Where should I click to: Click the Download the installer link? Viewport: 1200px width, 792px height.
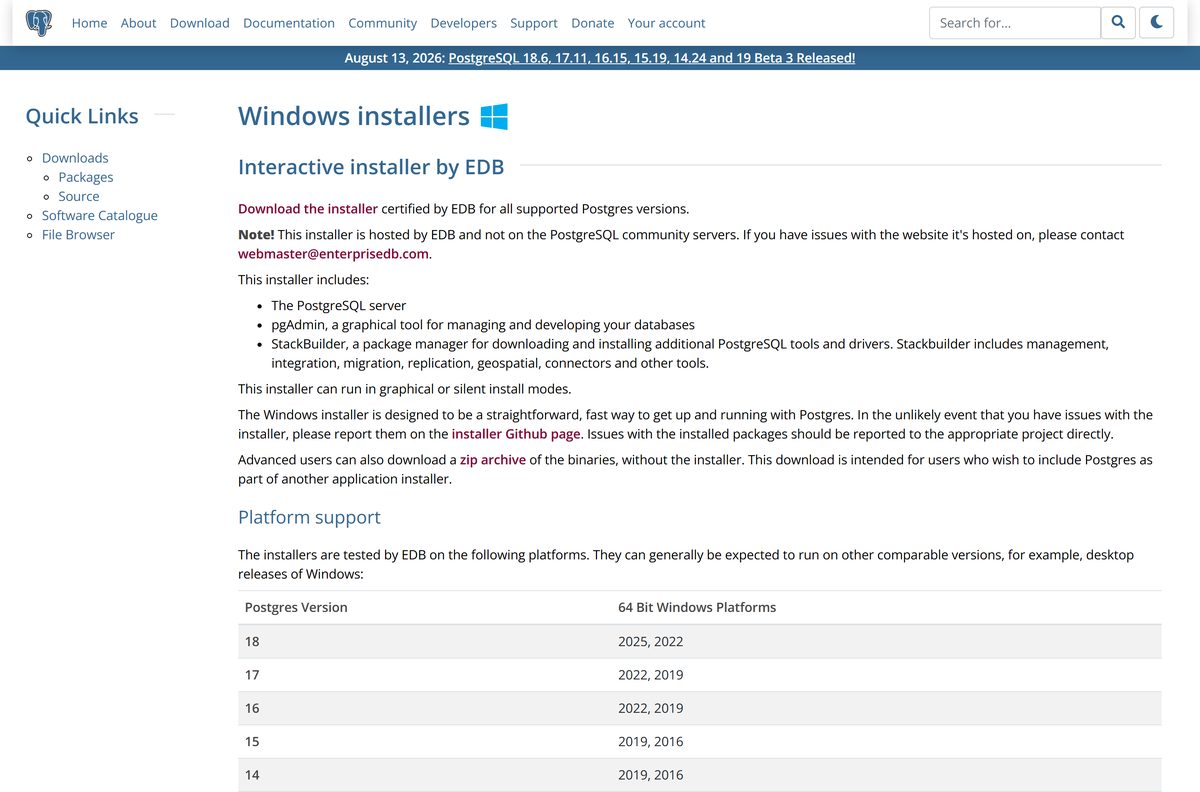308,209
